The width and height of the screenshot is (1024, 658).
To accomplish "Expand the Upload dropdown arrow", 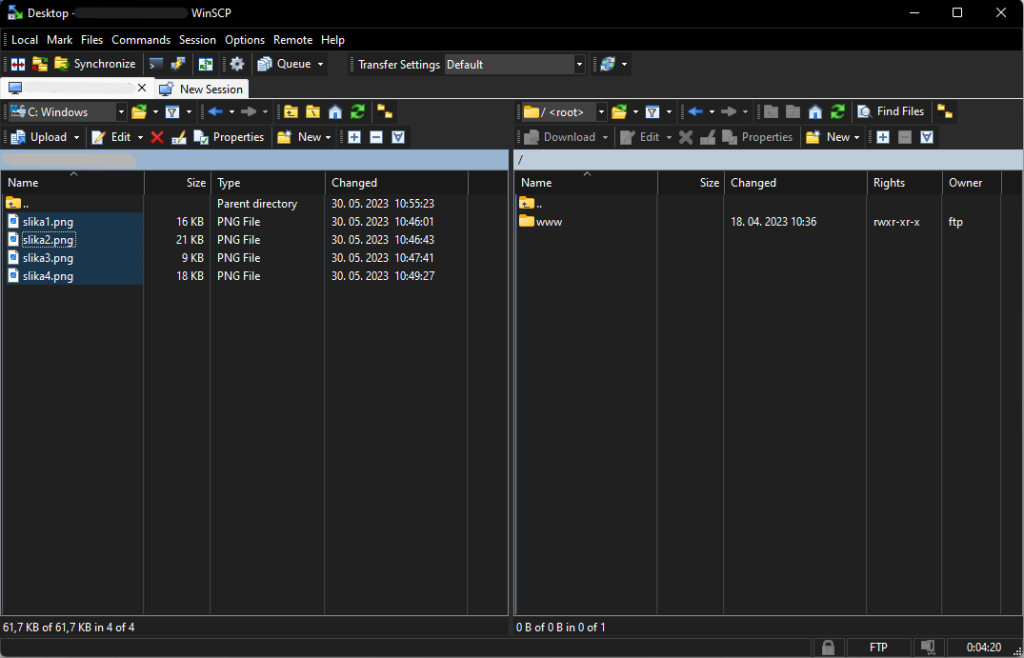I will 76,137.
